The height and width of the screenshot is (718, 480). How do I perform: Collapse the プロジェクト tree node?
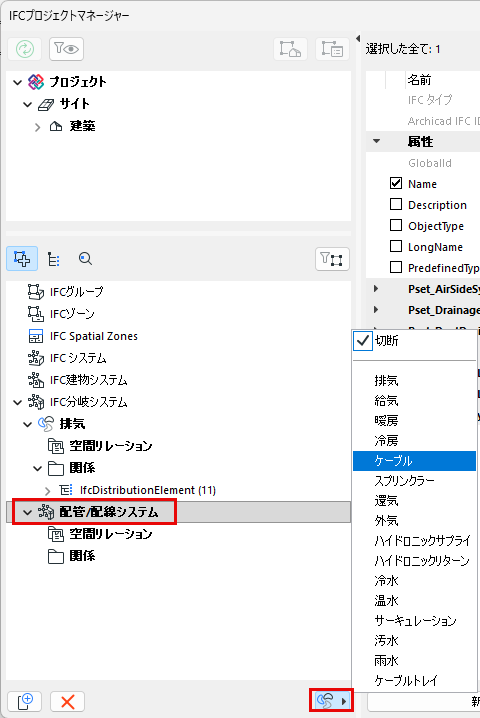pos(17,82)
